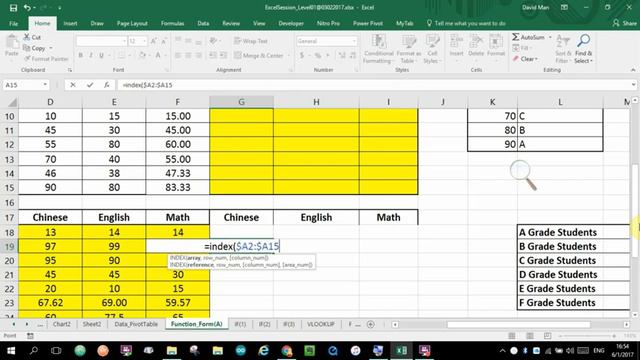Collapse the ribbon with the chevron

[633, 70]
